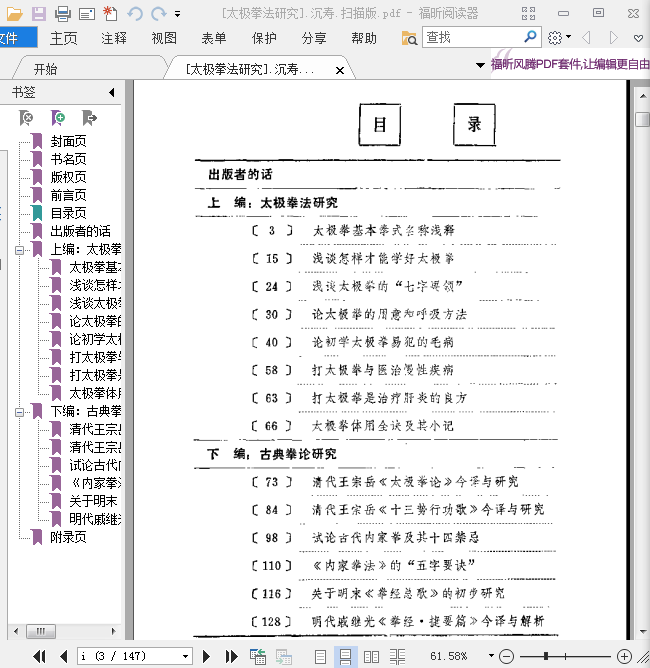Click the vertical scrollbar up arrow
This screenshot has height=668, width=650.
(x=643, y=96)
